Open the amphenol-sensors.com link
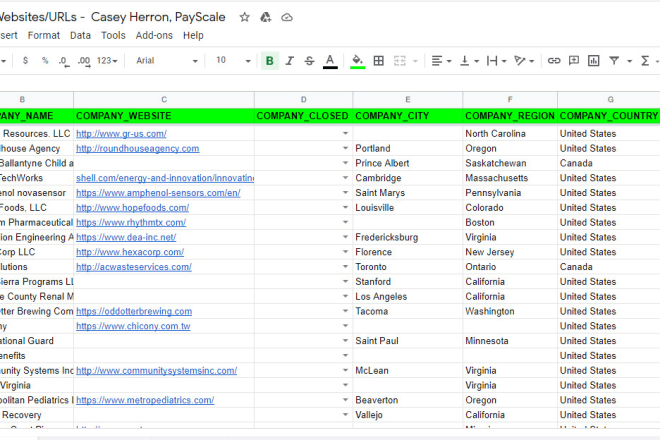The width and height of the screenshot is (660, 440). (158, 193)
